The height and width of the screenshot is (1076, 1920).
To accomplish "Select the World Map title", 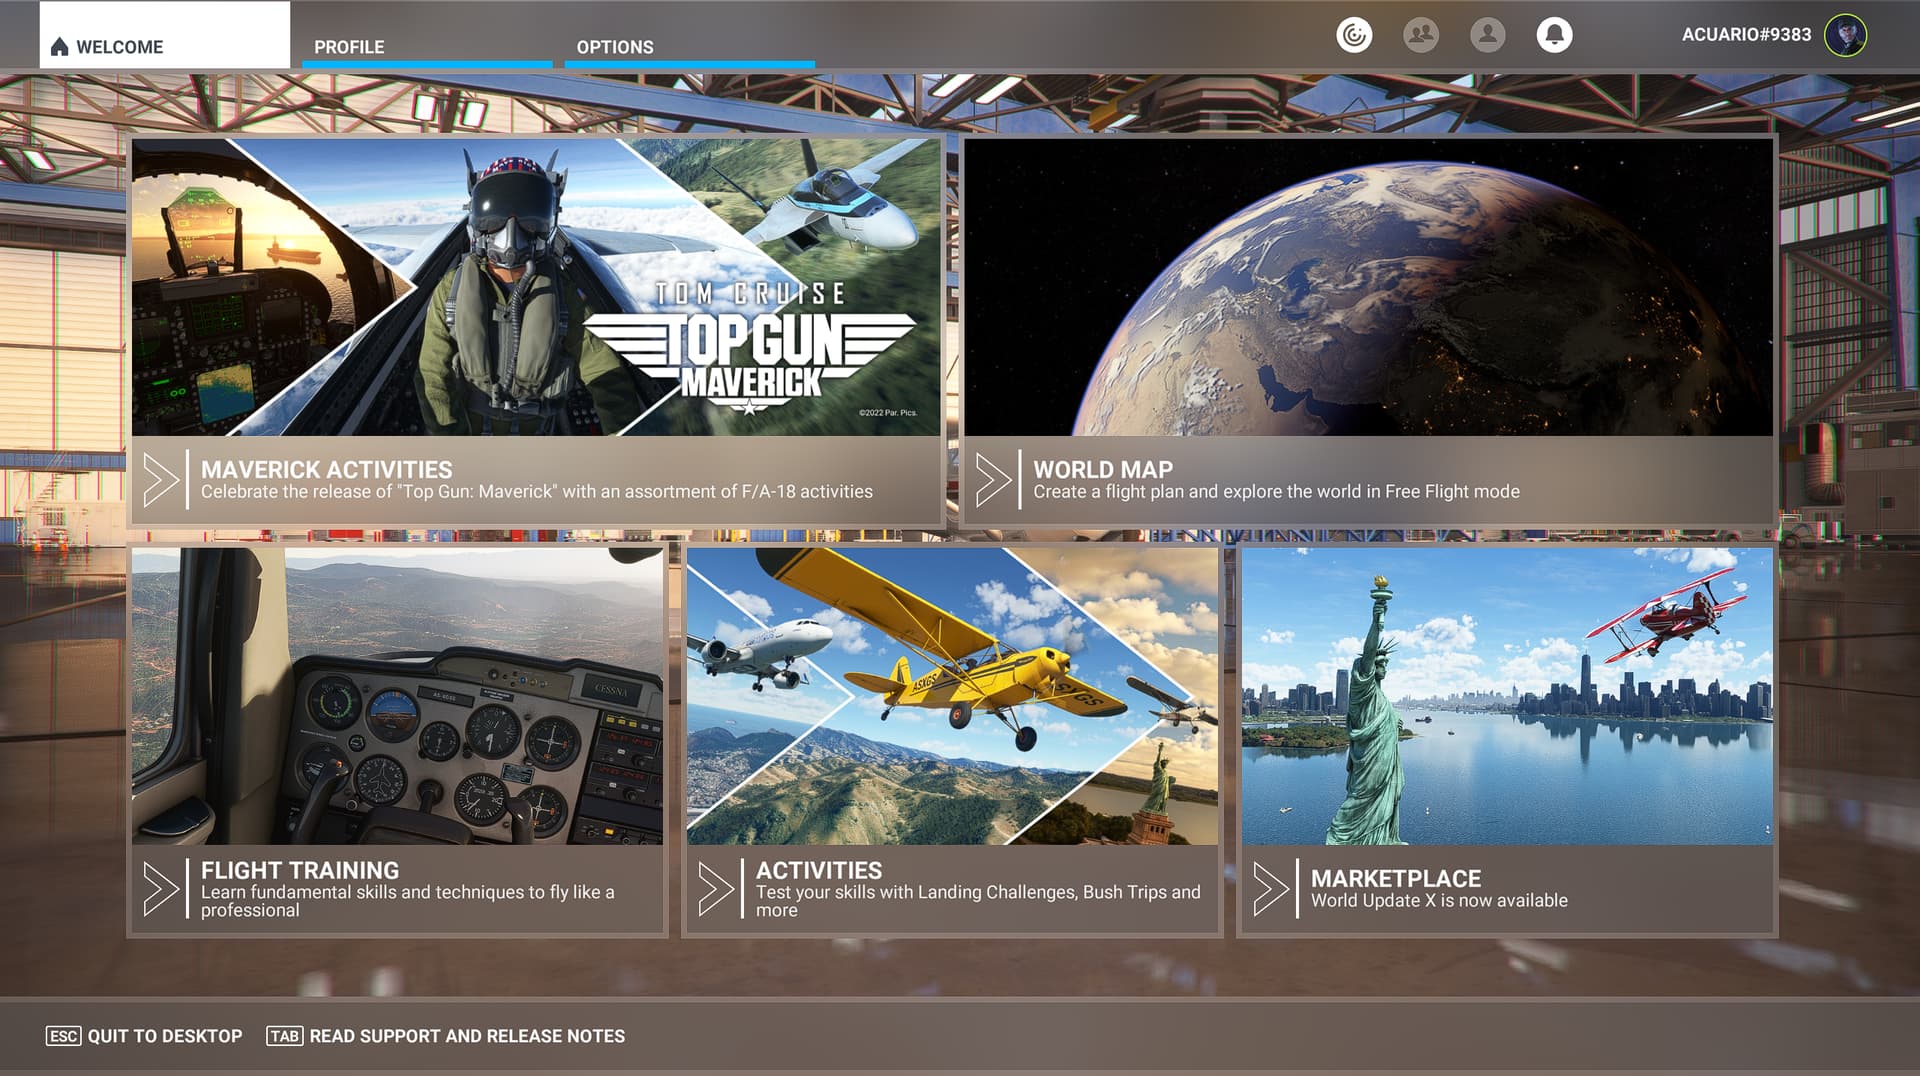I will pos(1103,469).
